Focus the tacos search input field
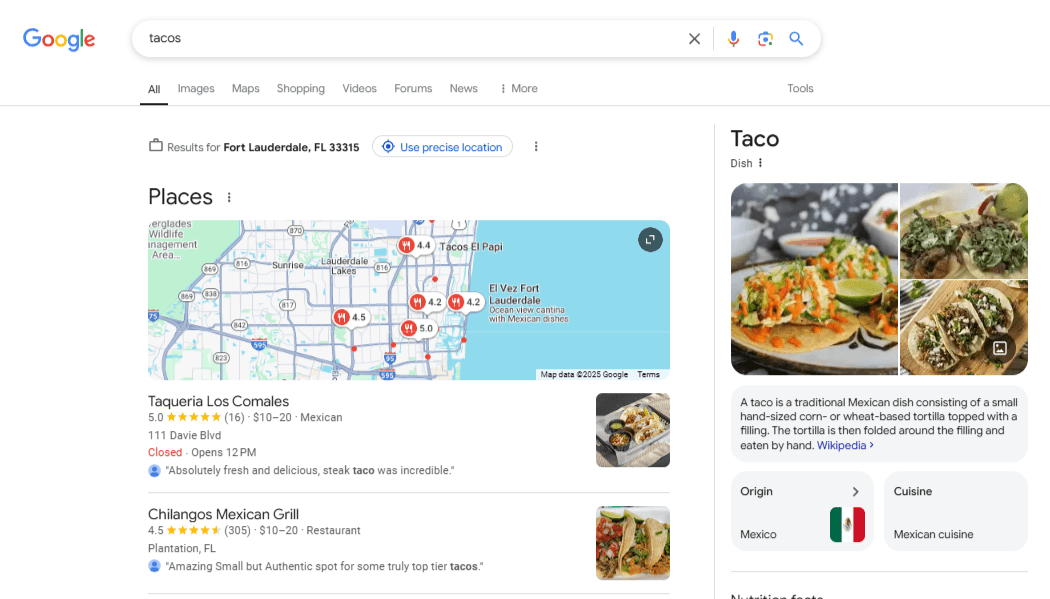This screenshot has height=599, width=1050. click(408, 38)
